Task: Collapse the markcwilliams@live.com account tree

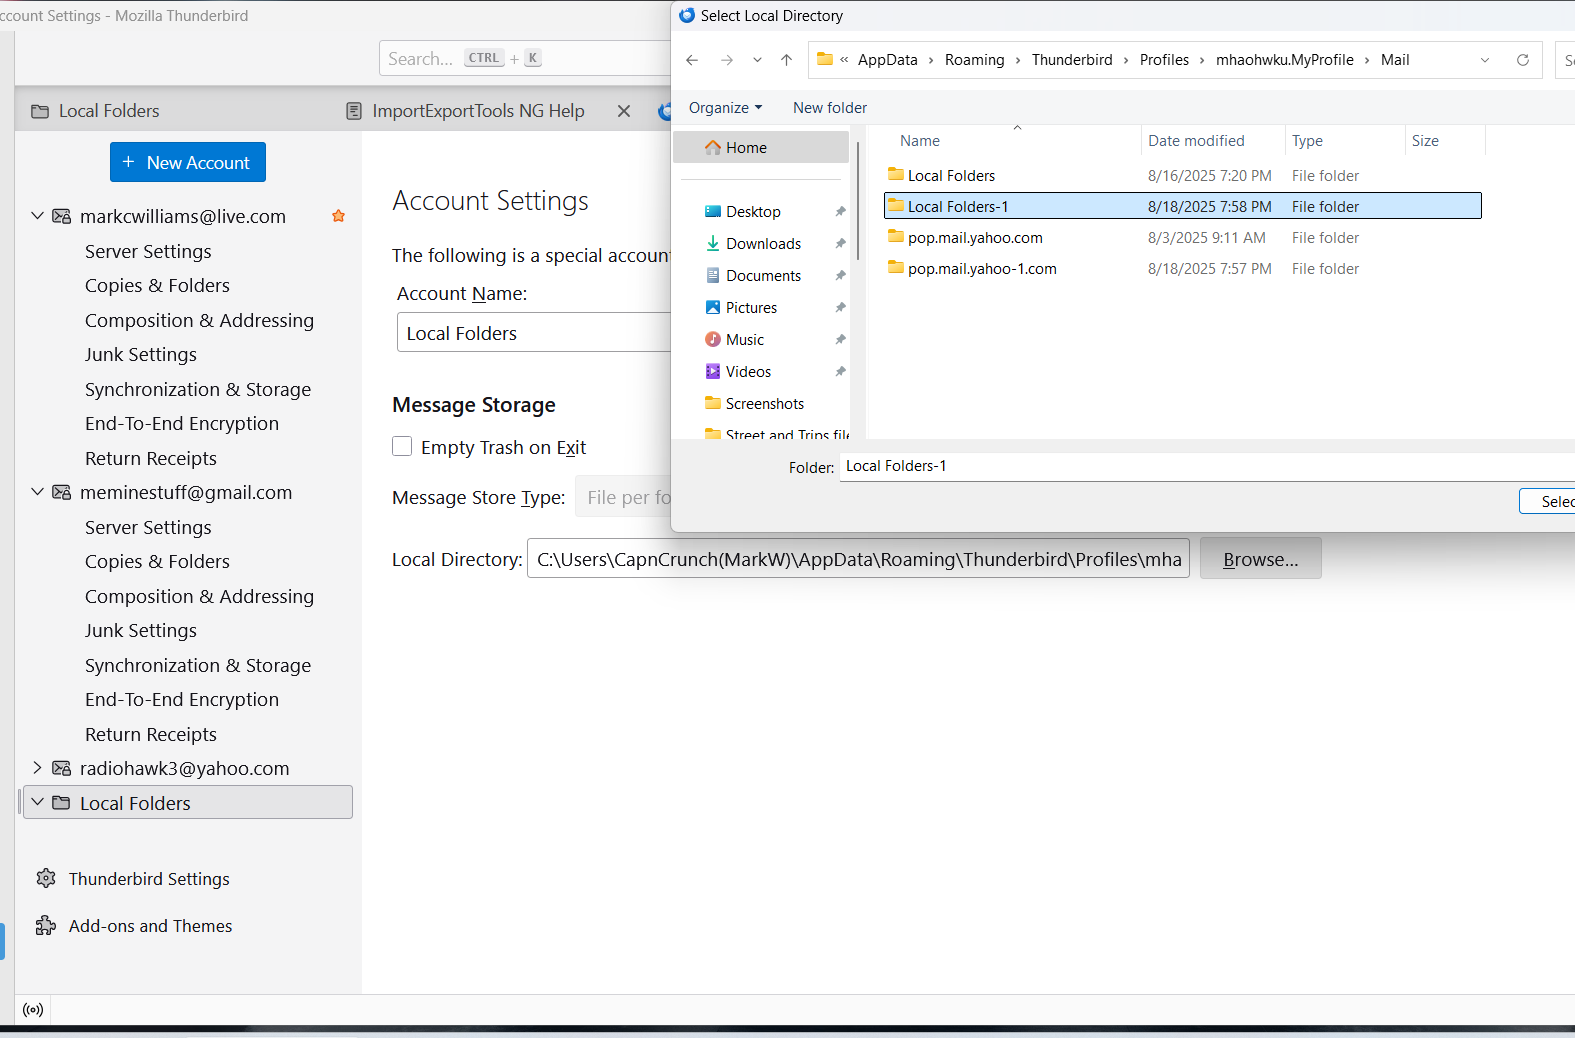Action: [37, 216]
